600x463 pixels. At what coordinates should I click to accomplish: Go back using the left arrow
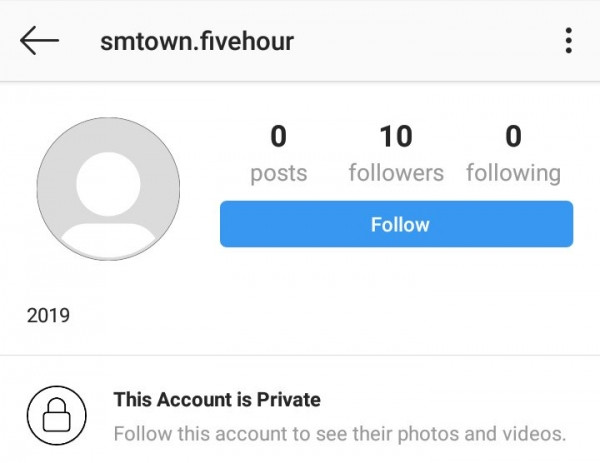click(x=39, y=41)
